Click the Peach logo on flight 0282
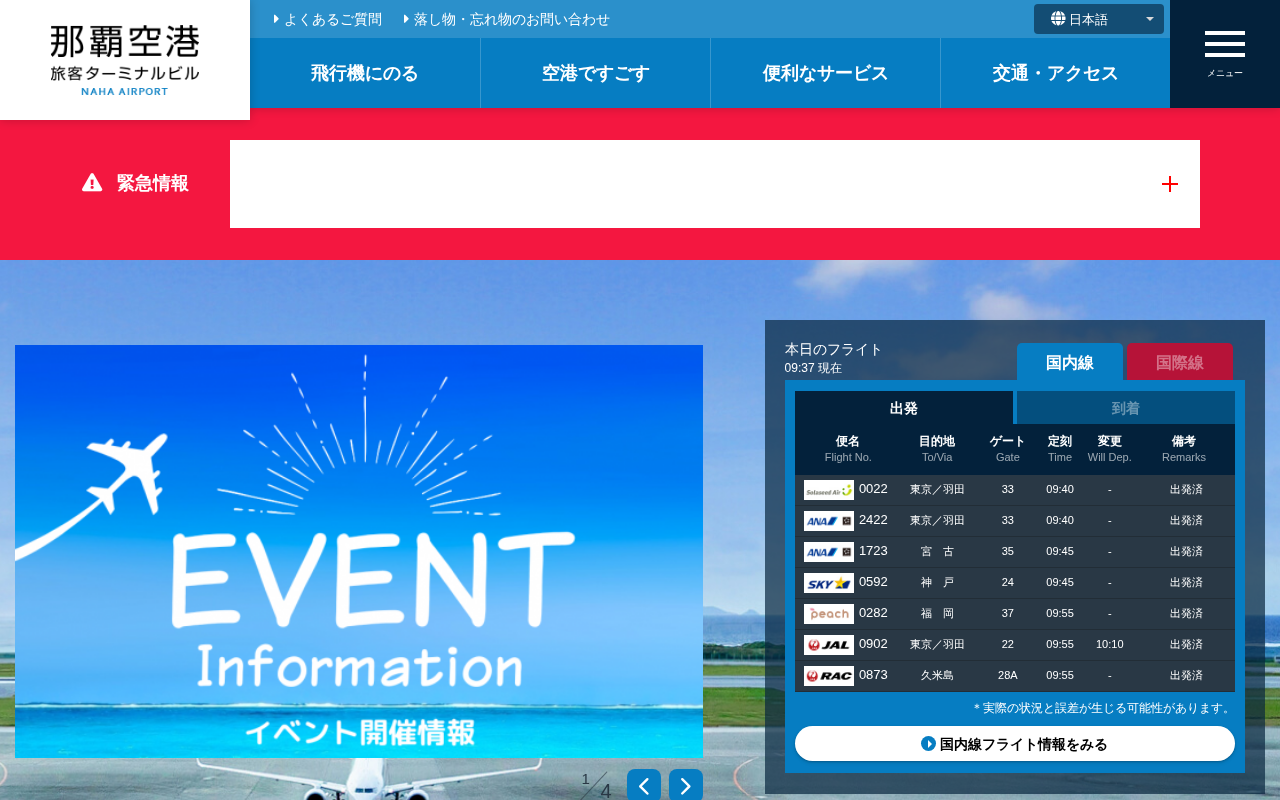1280x800 pixels. pyautogui.click(x=829, y=614)
